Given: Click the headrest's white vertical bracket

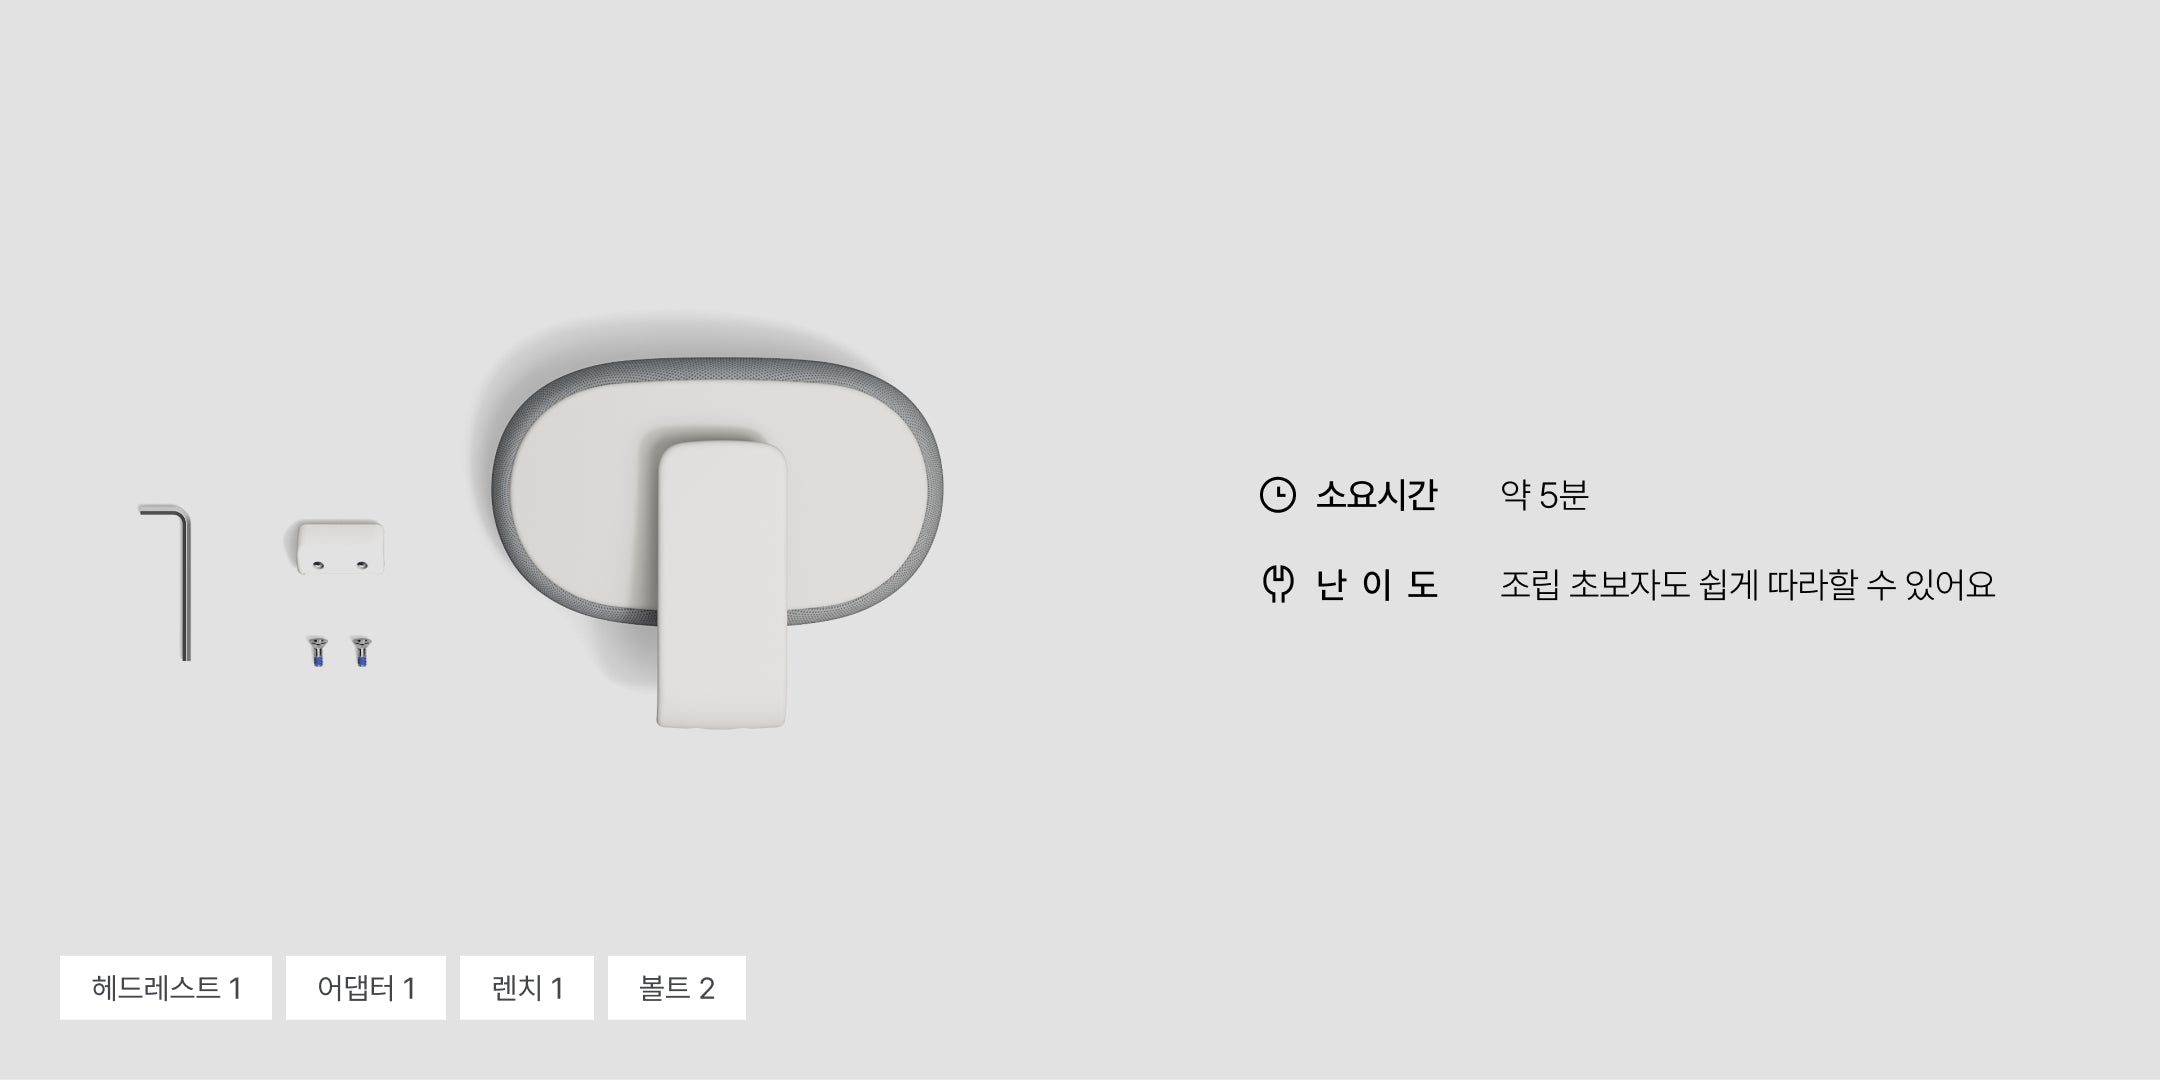Looking at the screenshot, I should pos(722,585).
